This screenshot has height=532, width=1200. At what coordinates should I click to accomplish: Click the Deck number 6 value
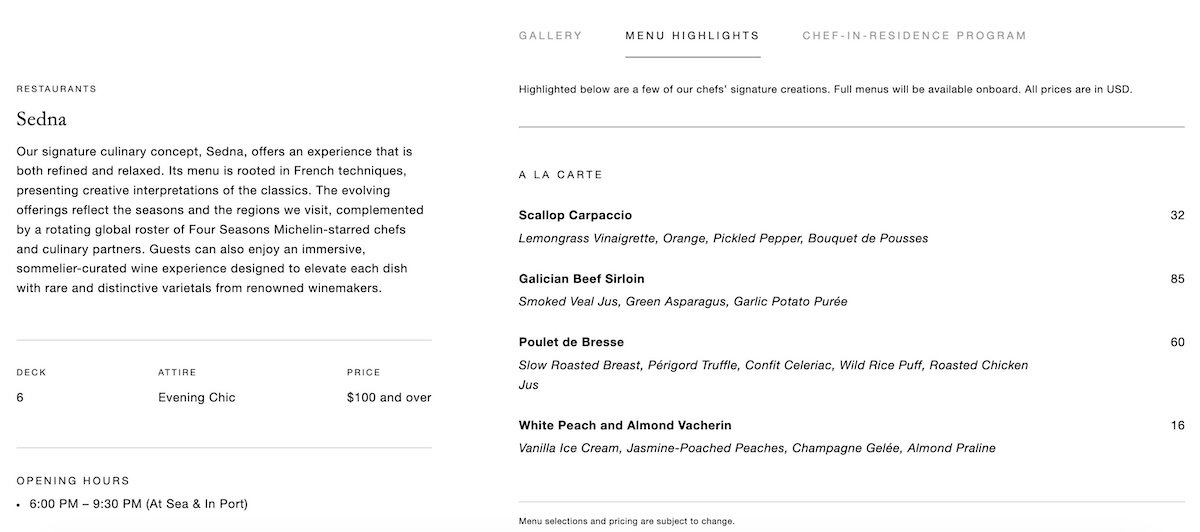[x=20, y=397]
